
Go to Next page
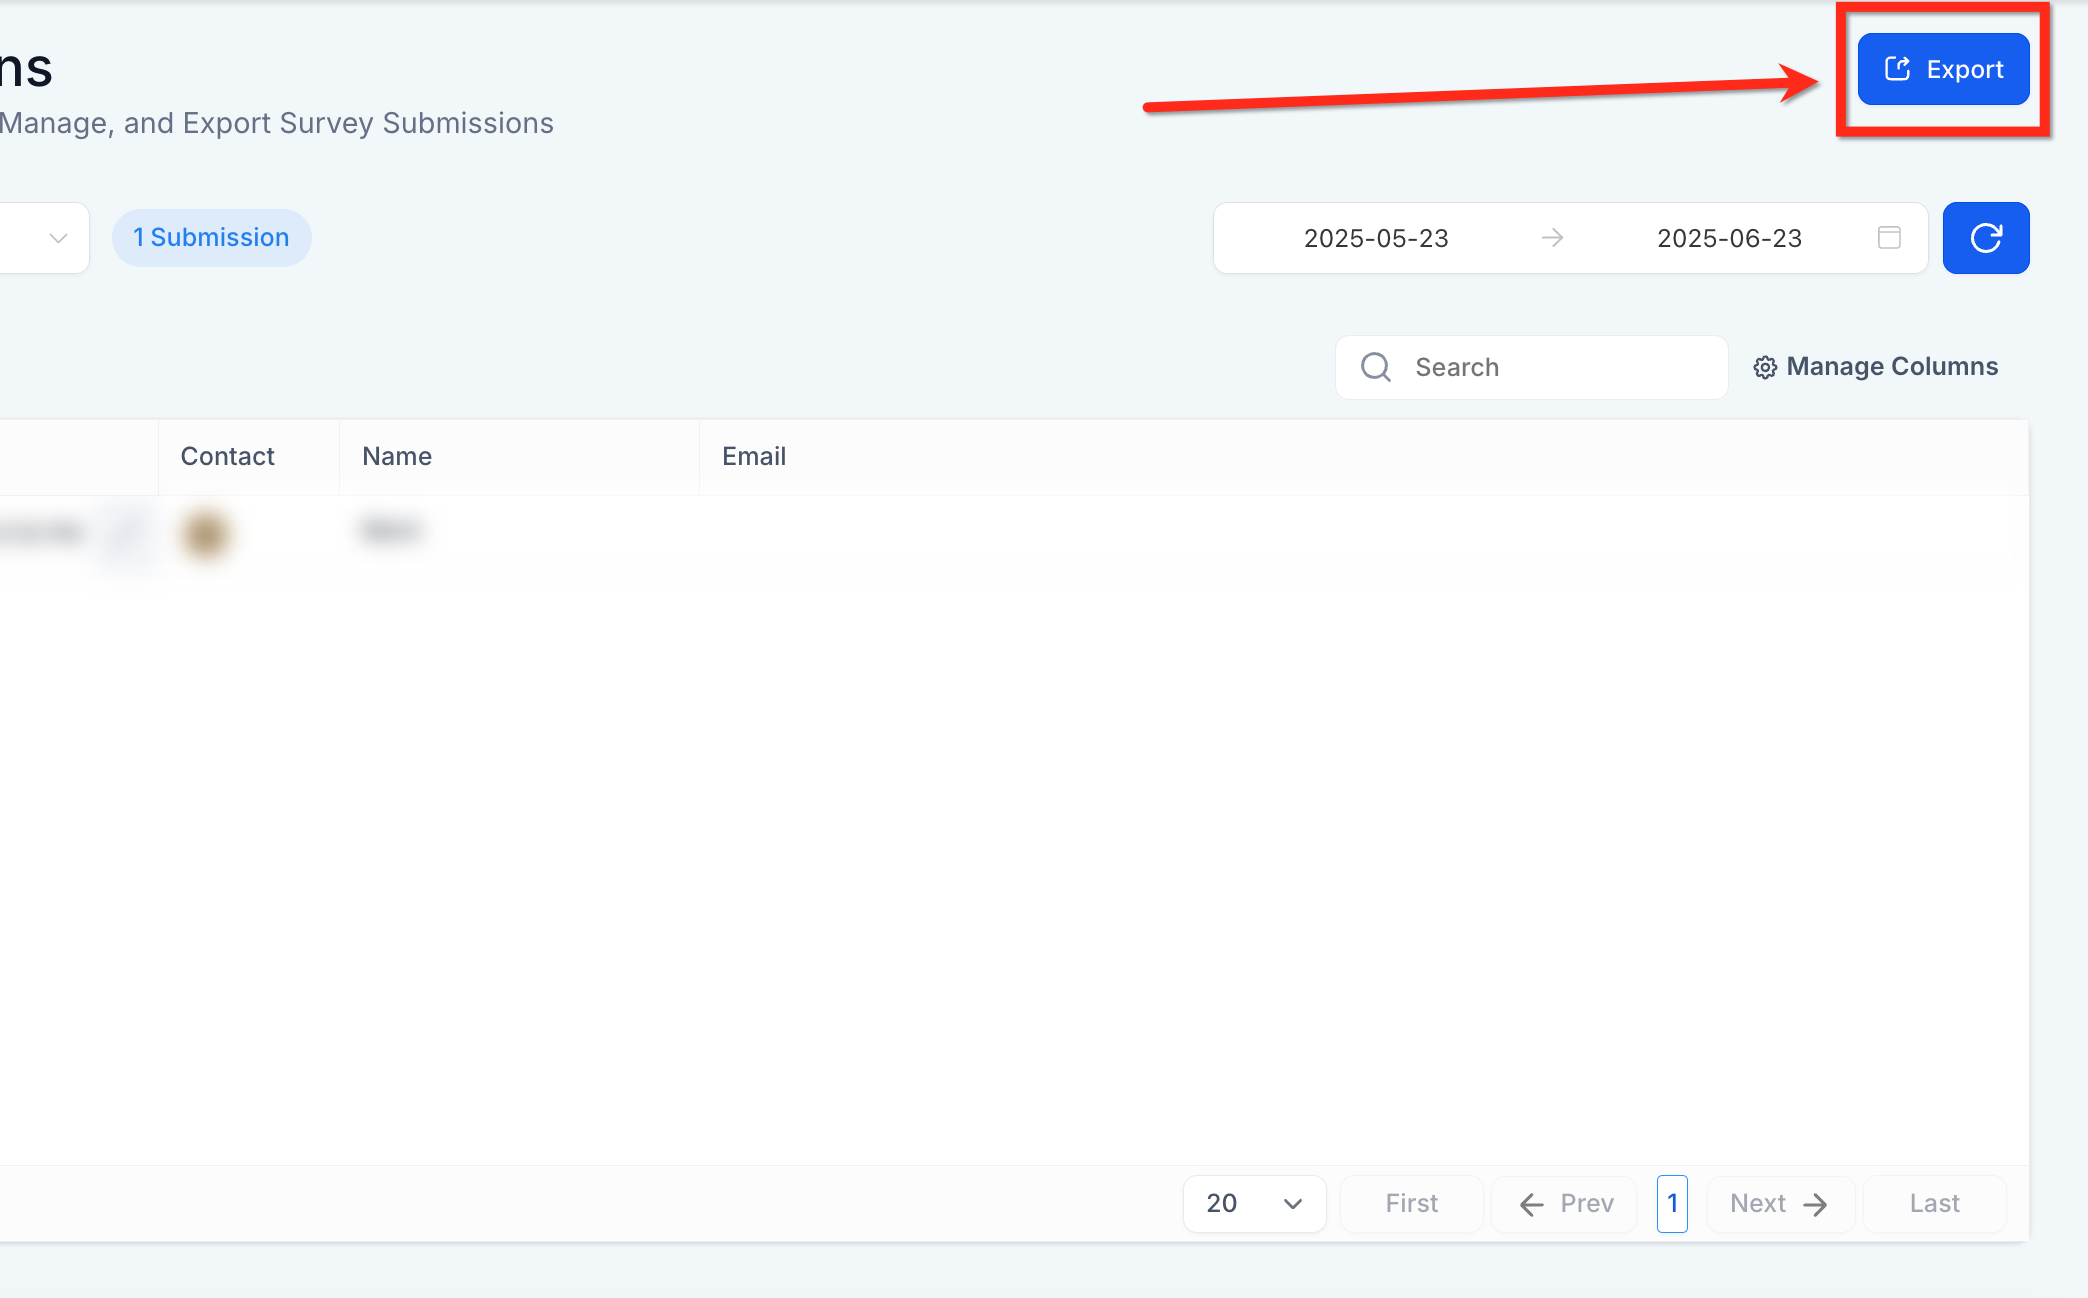coord(1780,1203)
